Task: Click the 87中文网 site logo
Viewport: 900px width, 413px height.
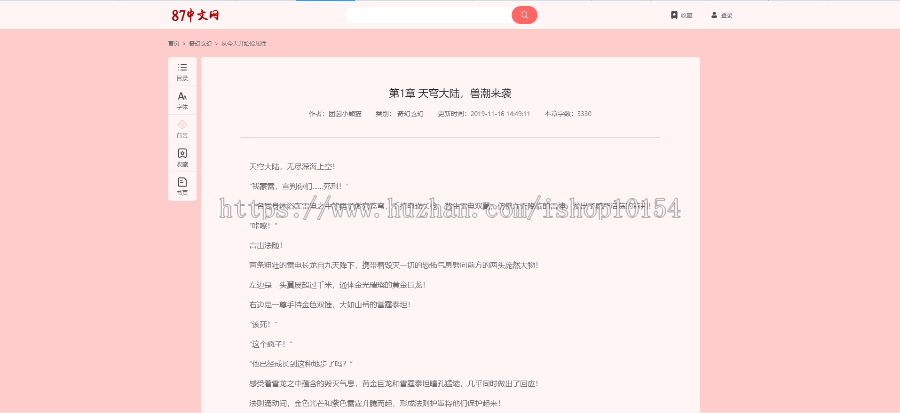Action: click(x=195, y=15)
